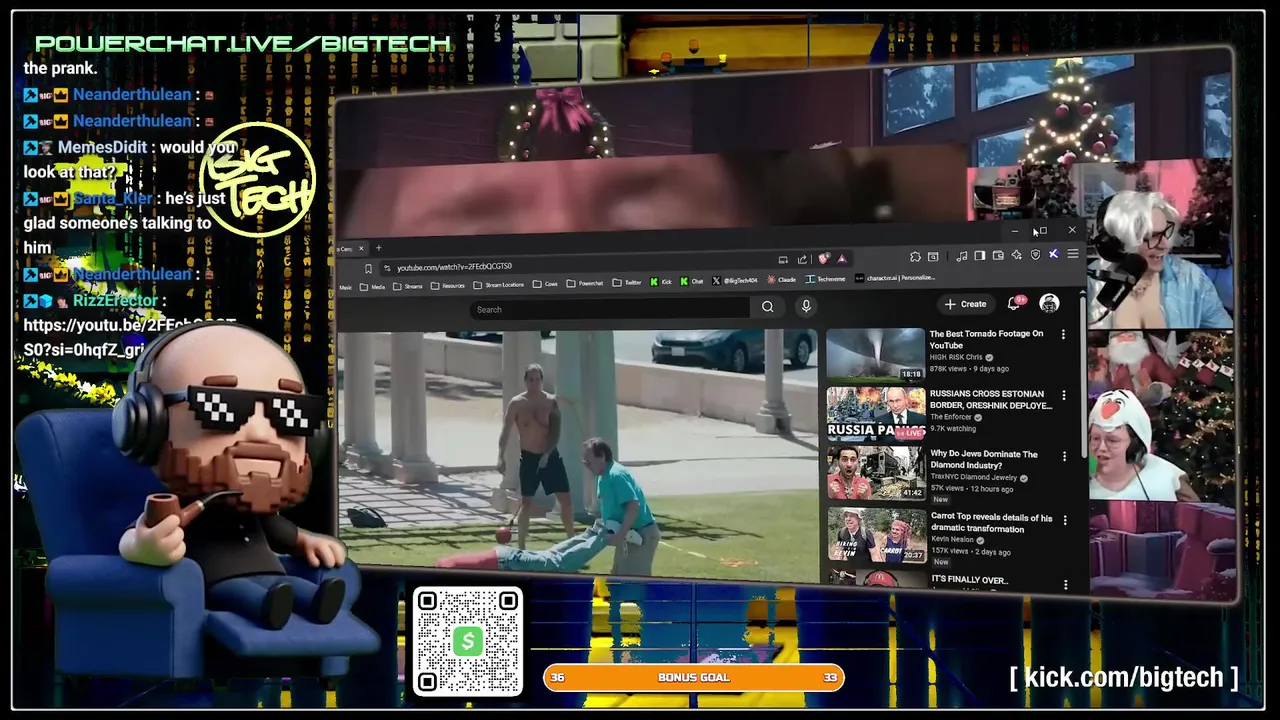Click the RizzErector username in chat
Screen dimensions: 1280x720
pos(116,300)
